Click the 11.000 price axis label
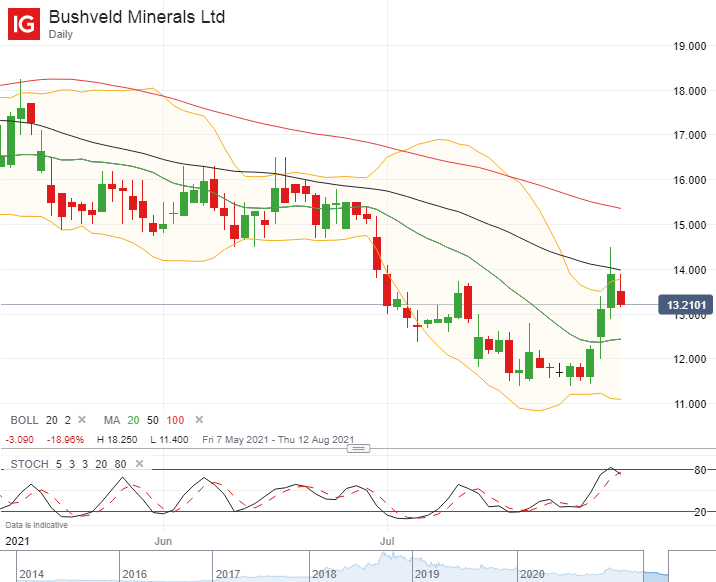Viewport: 716px width, 582px height. (690, 404)
